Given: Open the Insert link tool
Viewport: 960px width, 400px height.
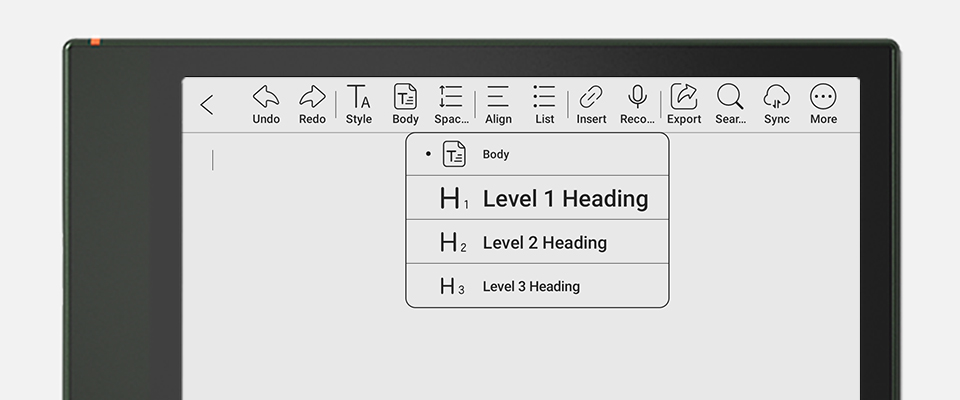Looking at the screenshot, I should [x=591, y=105].
